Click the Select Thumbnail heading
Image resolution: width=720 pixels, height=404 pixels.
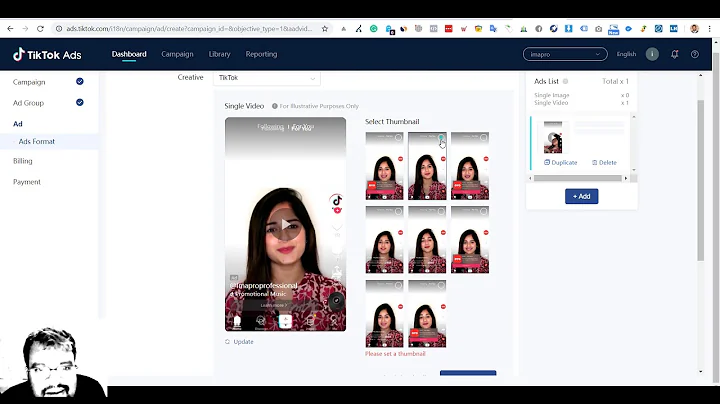pyautogui.click(x=392, y=122)
